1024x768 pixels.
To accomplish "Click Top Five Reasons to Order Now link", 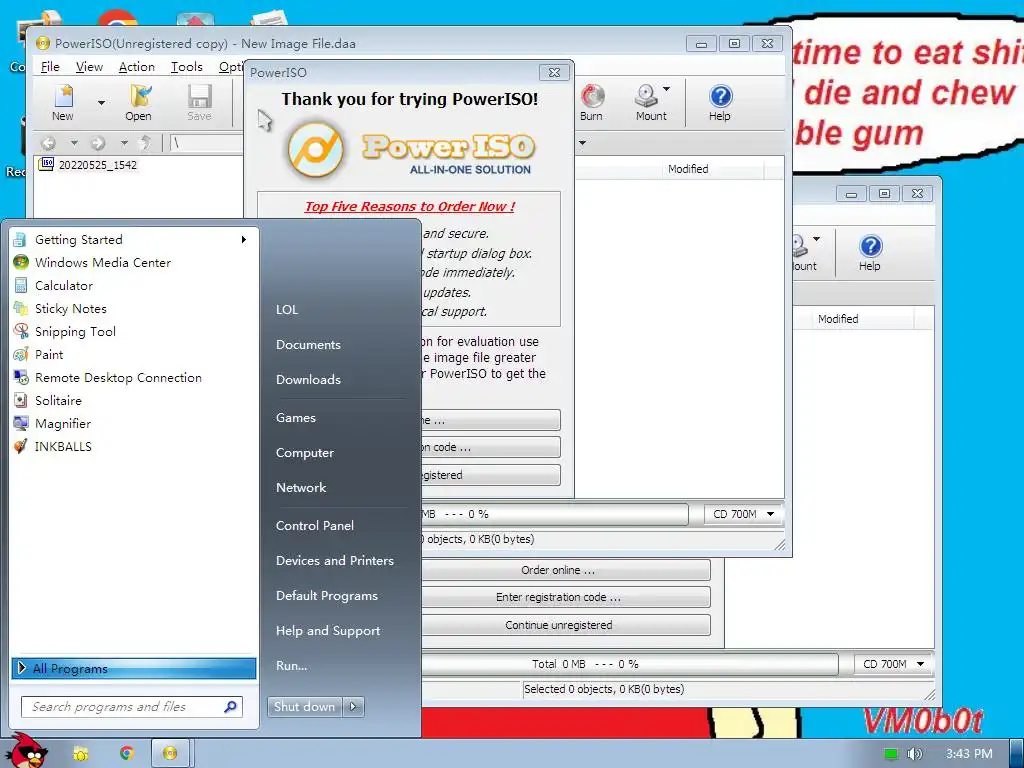I will click(409, 206).
